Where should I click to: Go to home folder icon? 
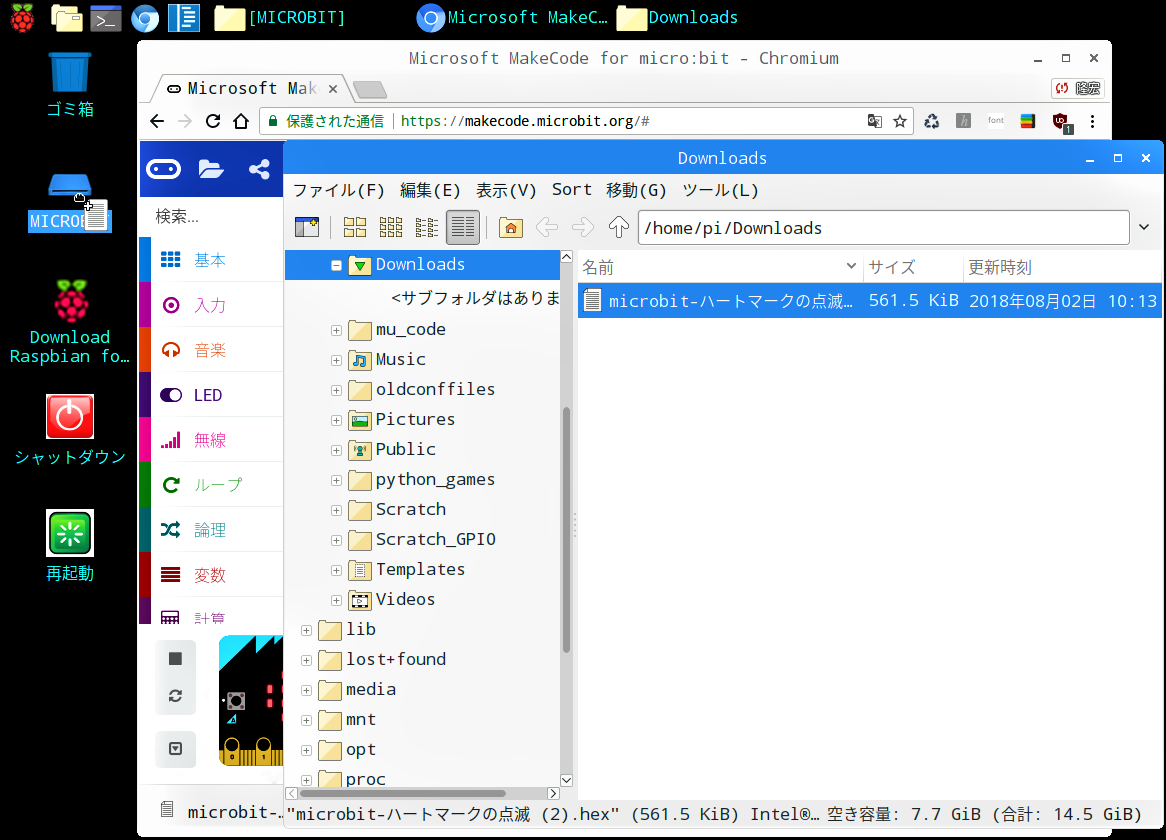coord(511,227)
